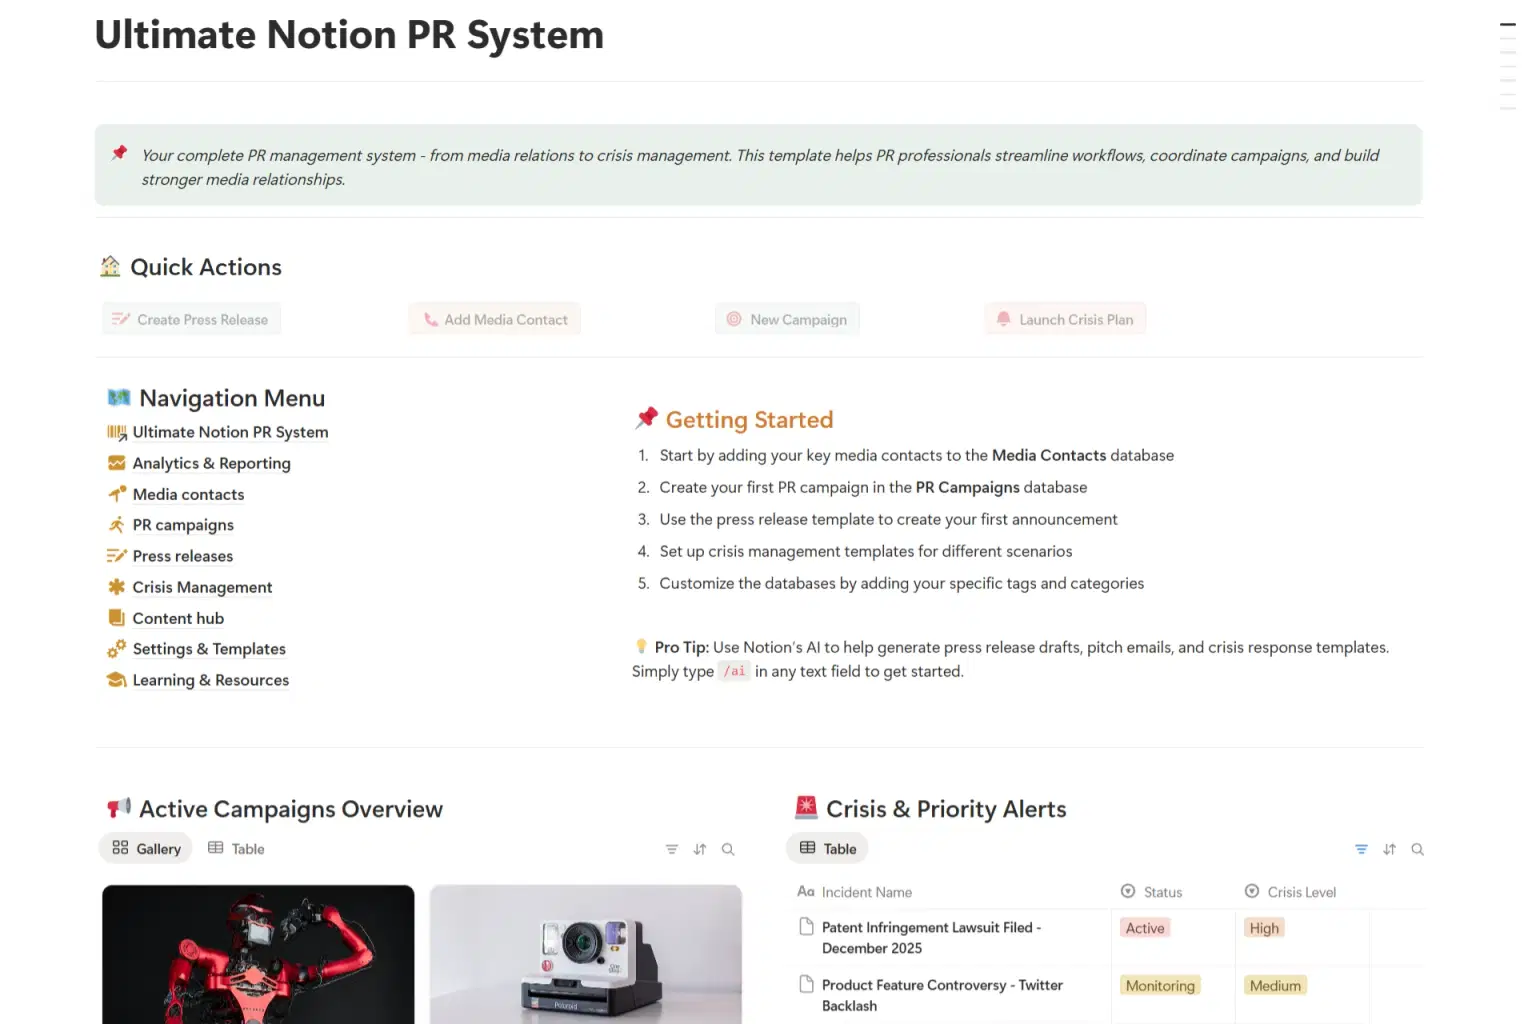Click the search icon in Active Campaigns Overview

pos(728,849)
